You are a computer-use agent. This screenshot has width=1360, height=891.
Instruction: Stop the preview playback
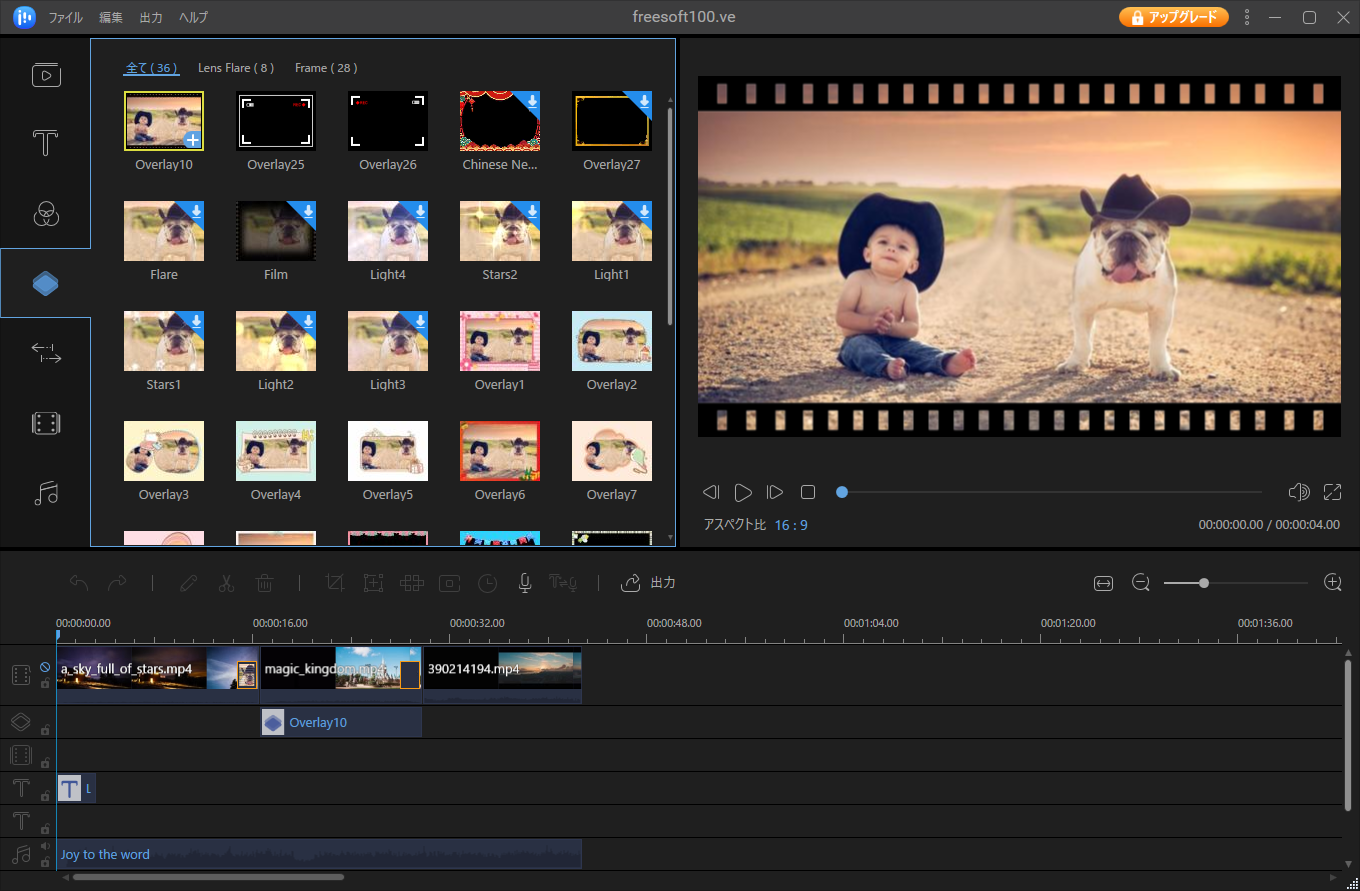808,492
